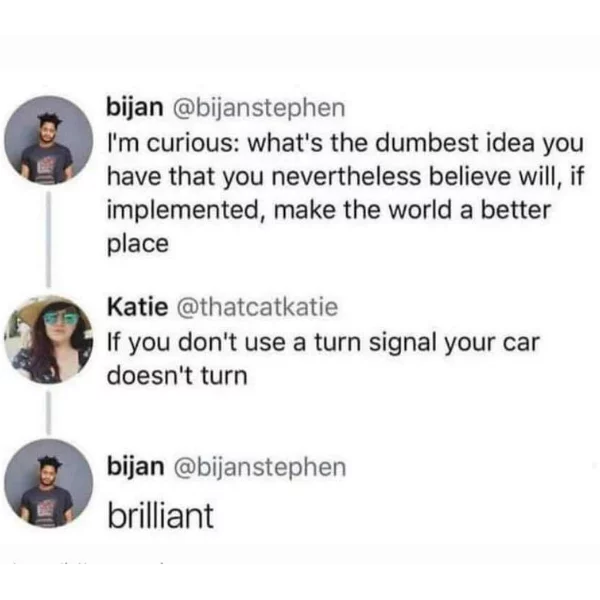Open Katie's profile picture with sunglasses

49,340
